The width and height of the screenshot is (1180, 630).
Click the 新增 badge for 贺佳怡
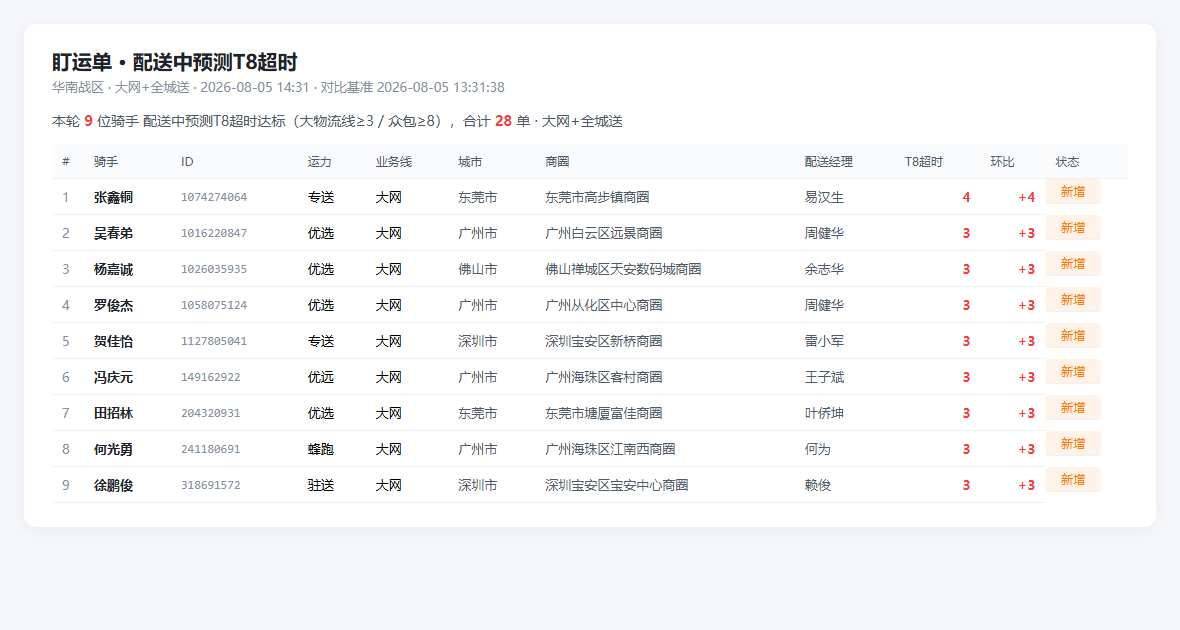tap(1072, 336)
